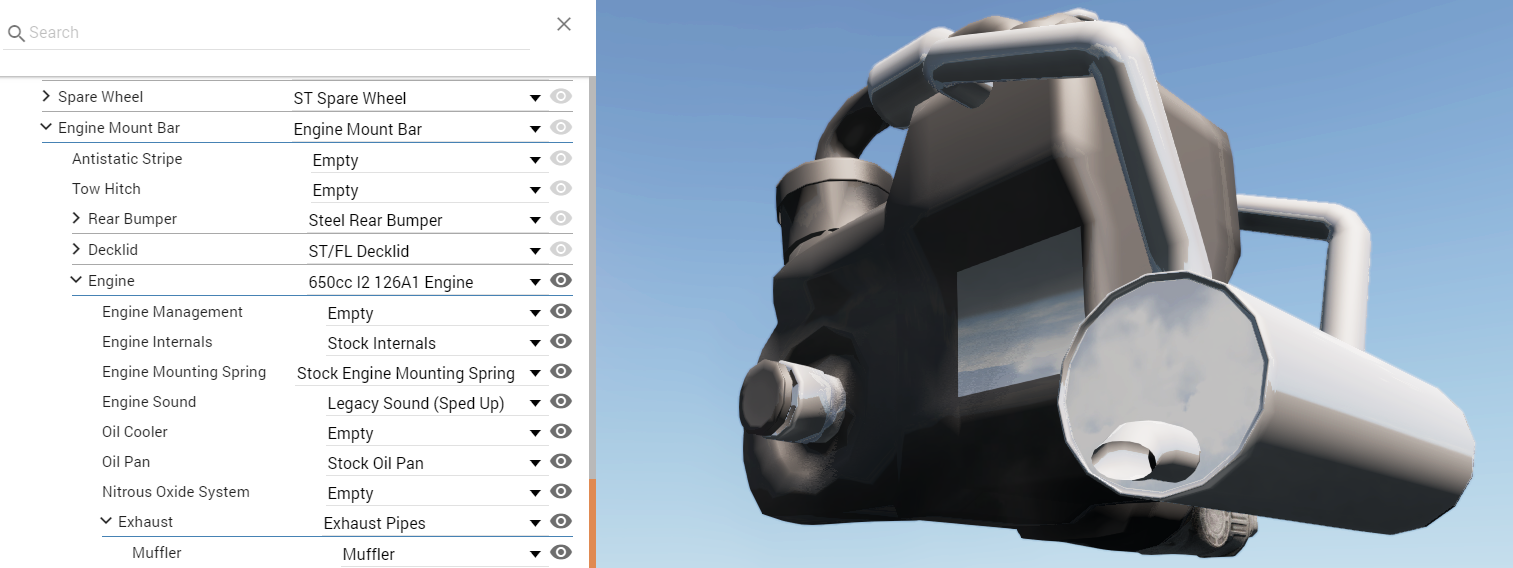This screenshot has height=568, width=1513.
Task: Toggle visibility eye for Engine Mount Bar
Action: coord(561,127)
